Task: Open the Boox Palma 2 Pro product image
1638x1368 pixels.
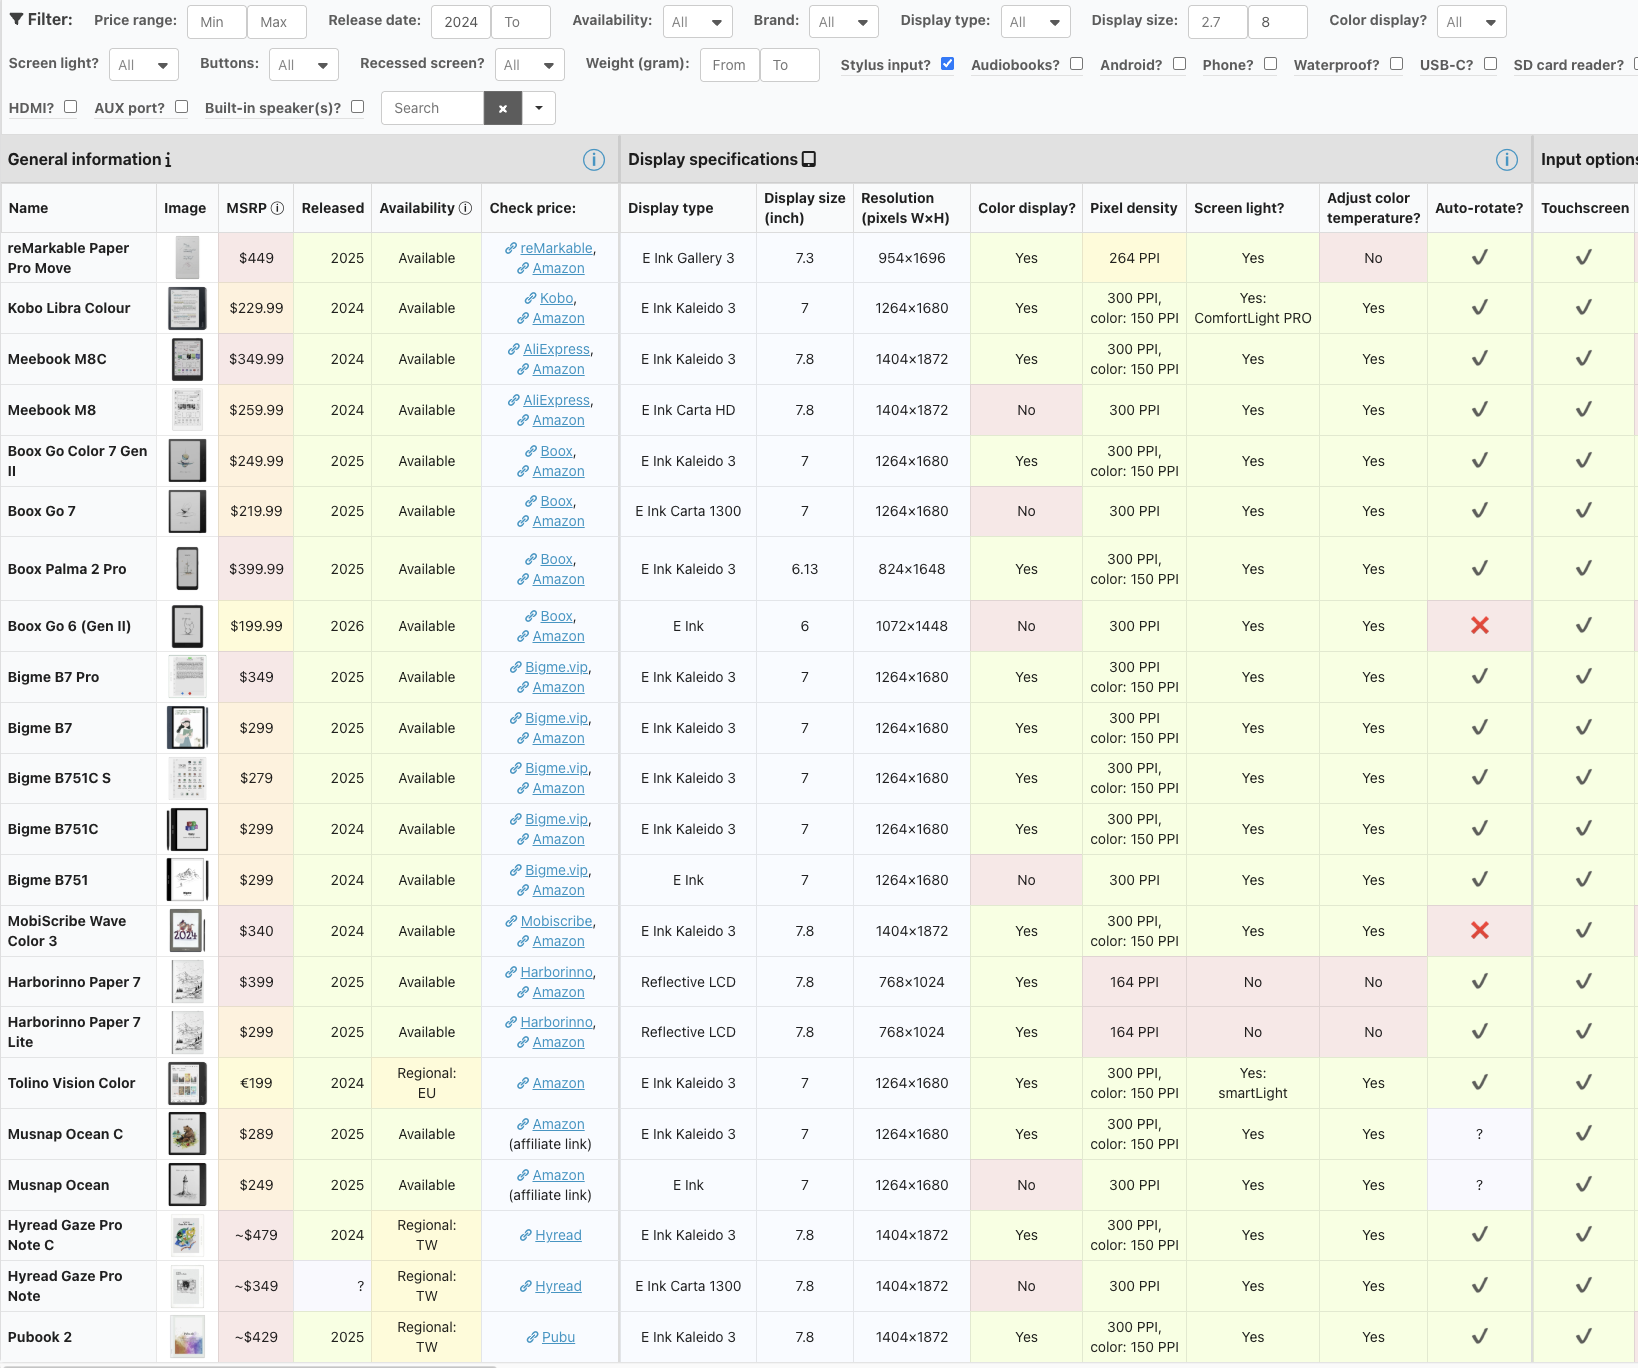Action: (x=187, y=569)
